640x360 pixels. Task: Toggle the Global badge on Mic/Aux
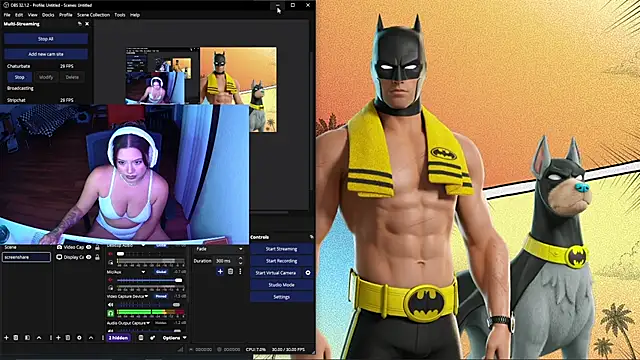[x=161, y=272]
